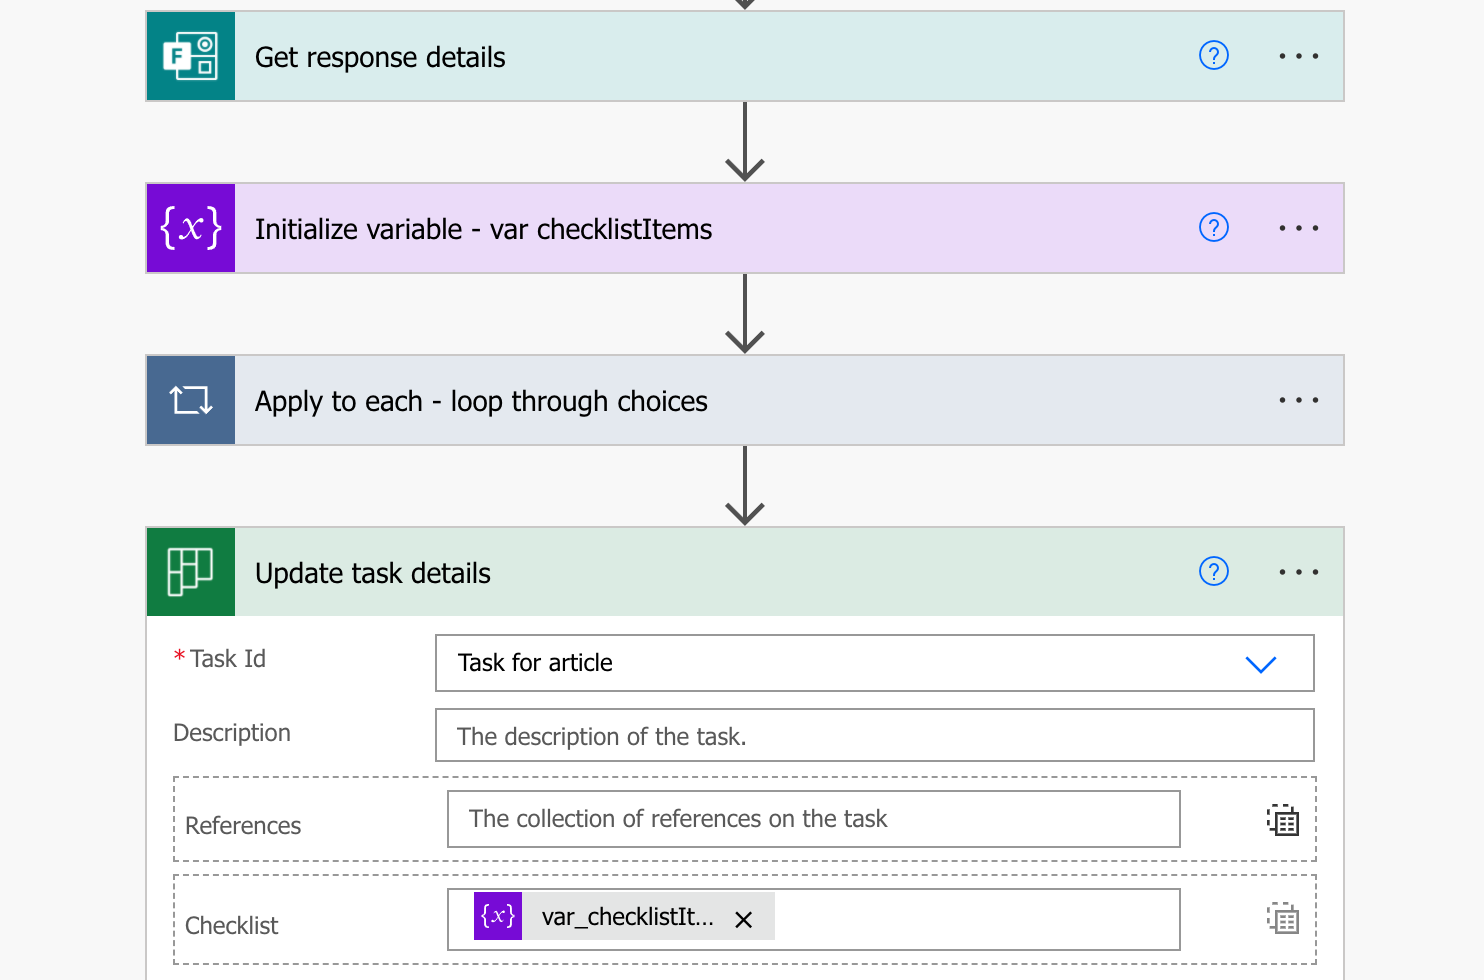Open the ellipsis menu for Initialize variable step
The height and width of the screenshot is (980, 1484).
1298,228
